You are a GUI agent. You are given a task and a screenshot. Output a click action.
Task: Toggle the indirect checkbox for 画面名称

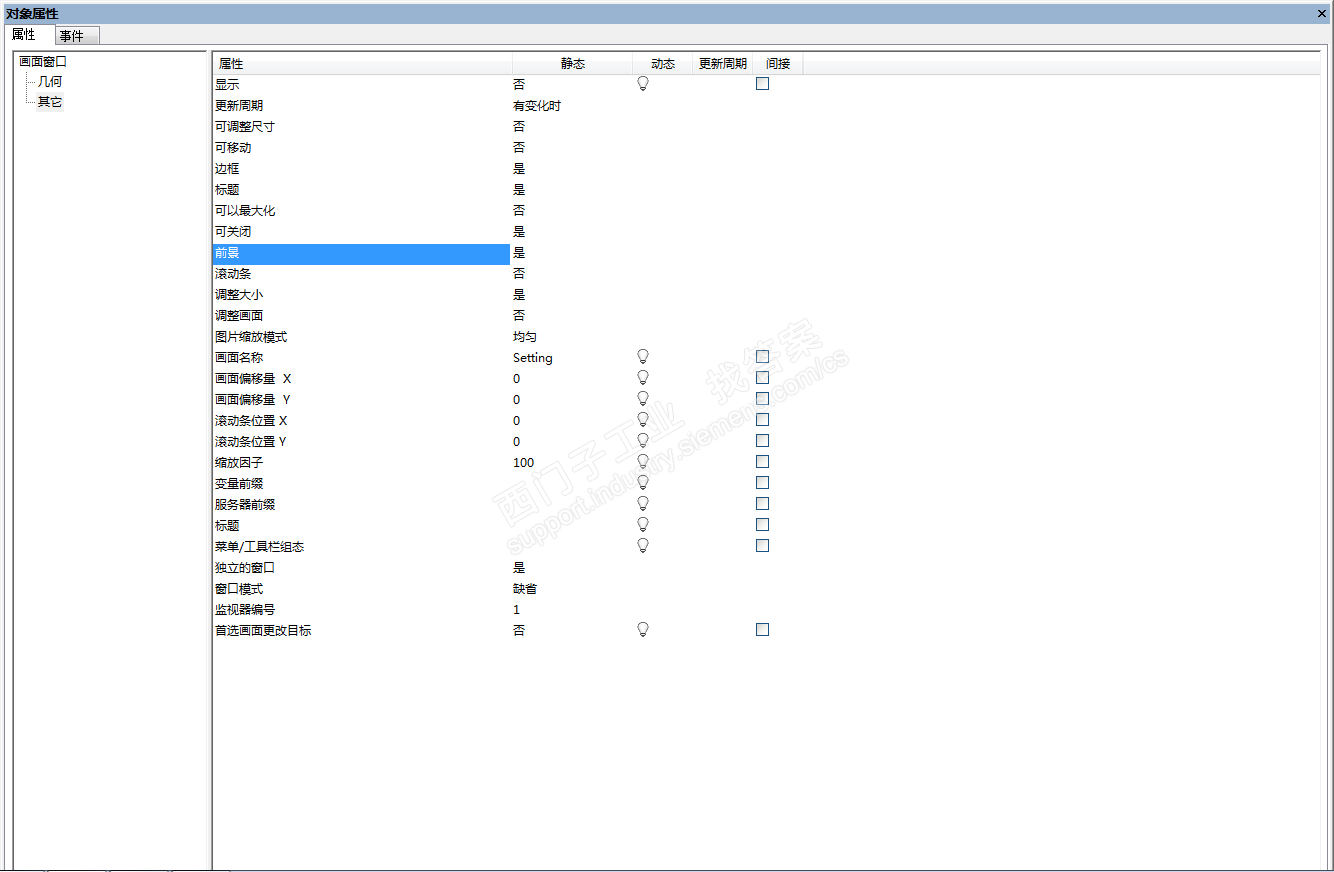[x=762, y=357]
